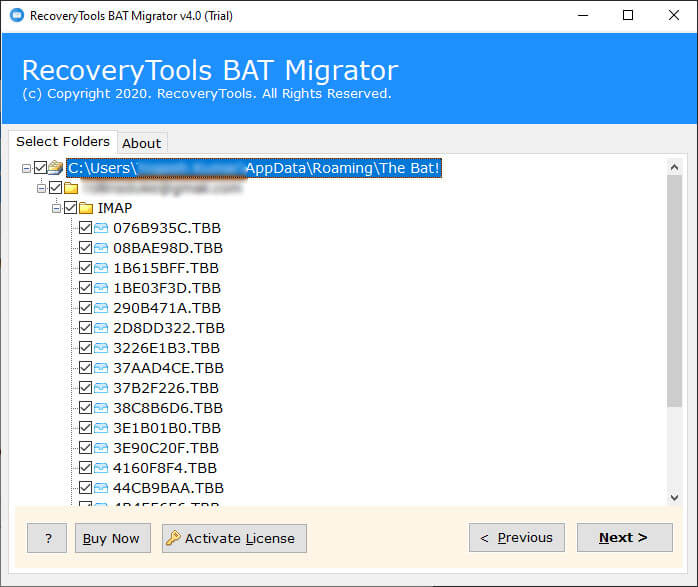Uncheck the root C:\Users path checkbox
Viewport: 698px width, 587px height.
pyautogui.click(x=41, y=168)
